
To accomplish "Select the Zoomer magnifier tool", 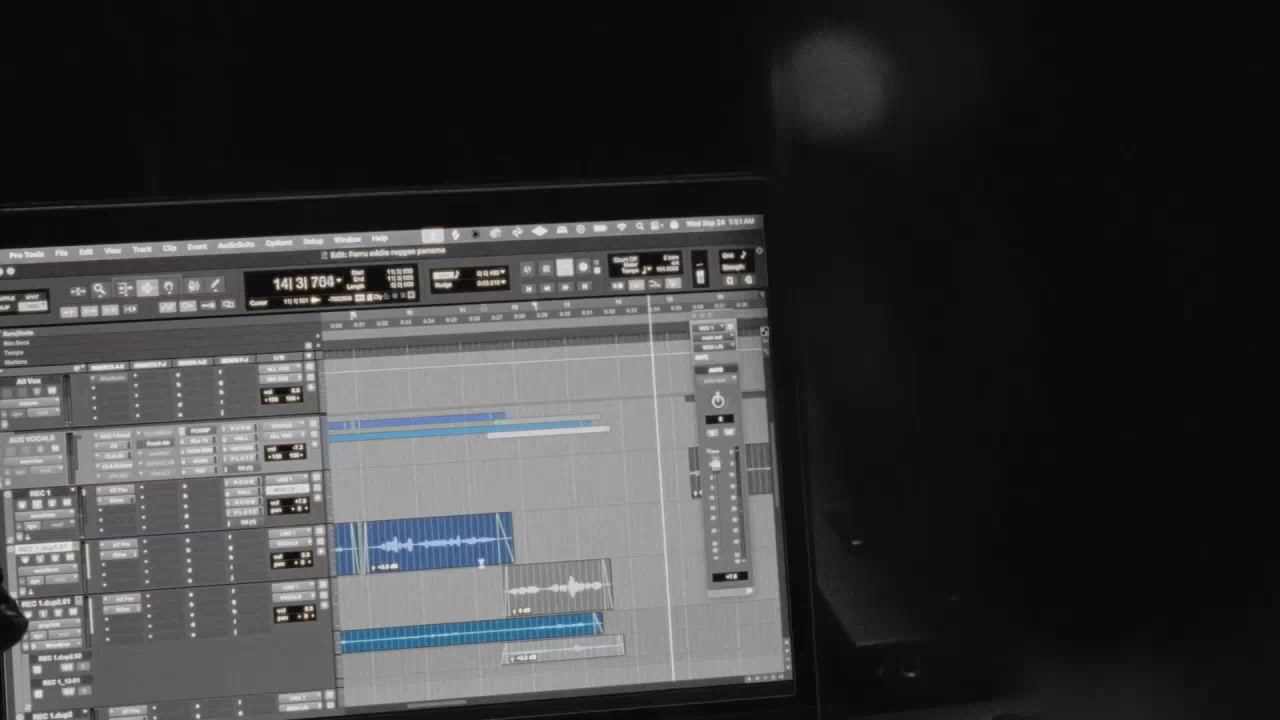I will [99, 290].
